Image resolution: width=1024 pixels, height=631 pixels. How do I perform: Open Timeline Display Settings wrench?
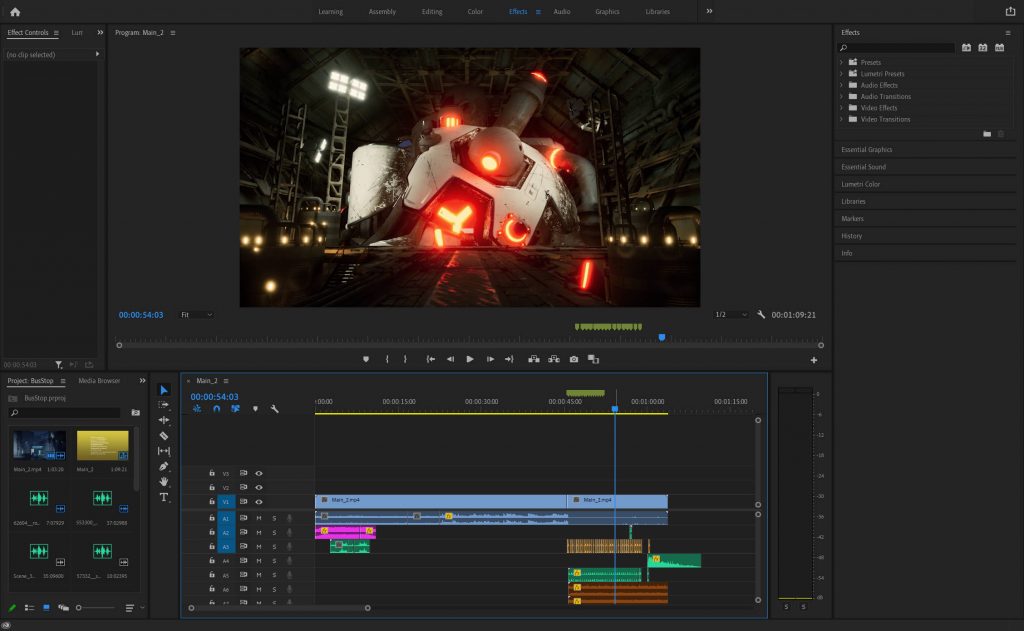click(x=274, y=409)
